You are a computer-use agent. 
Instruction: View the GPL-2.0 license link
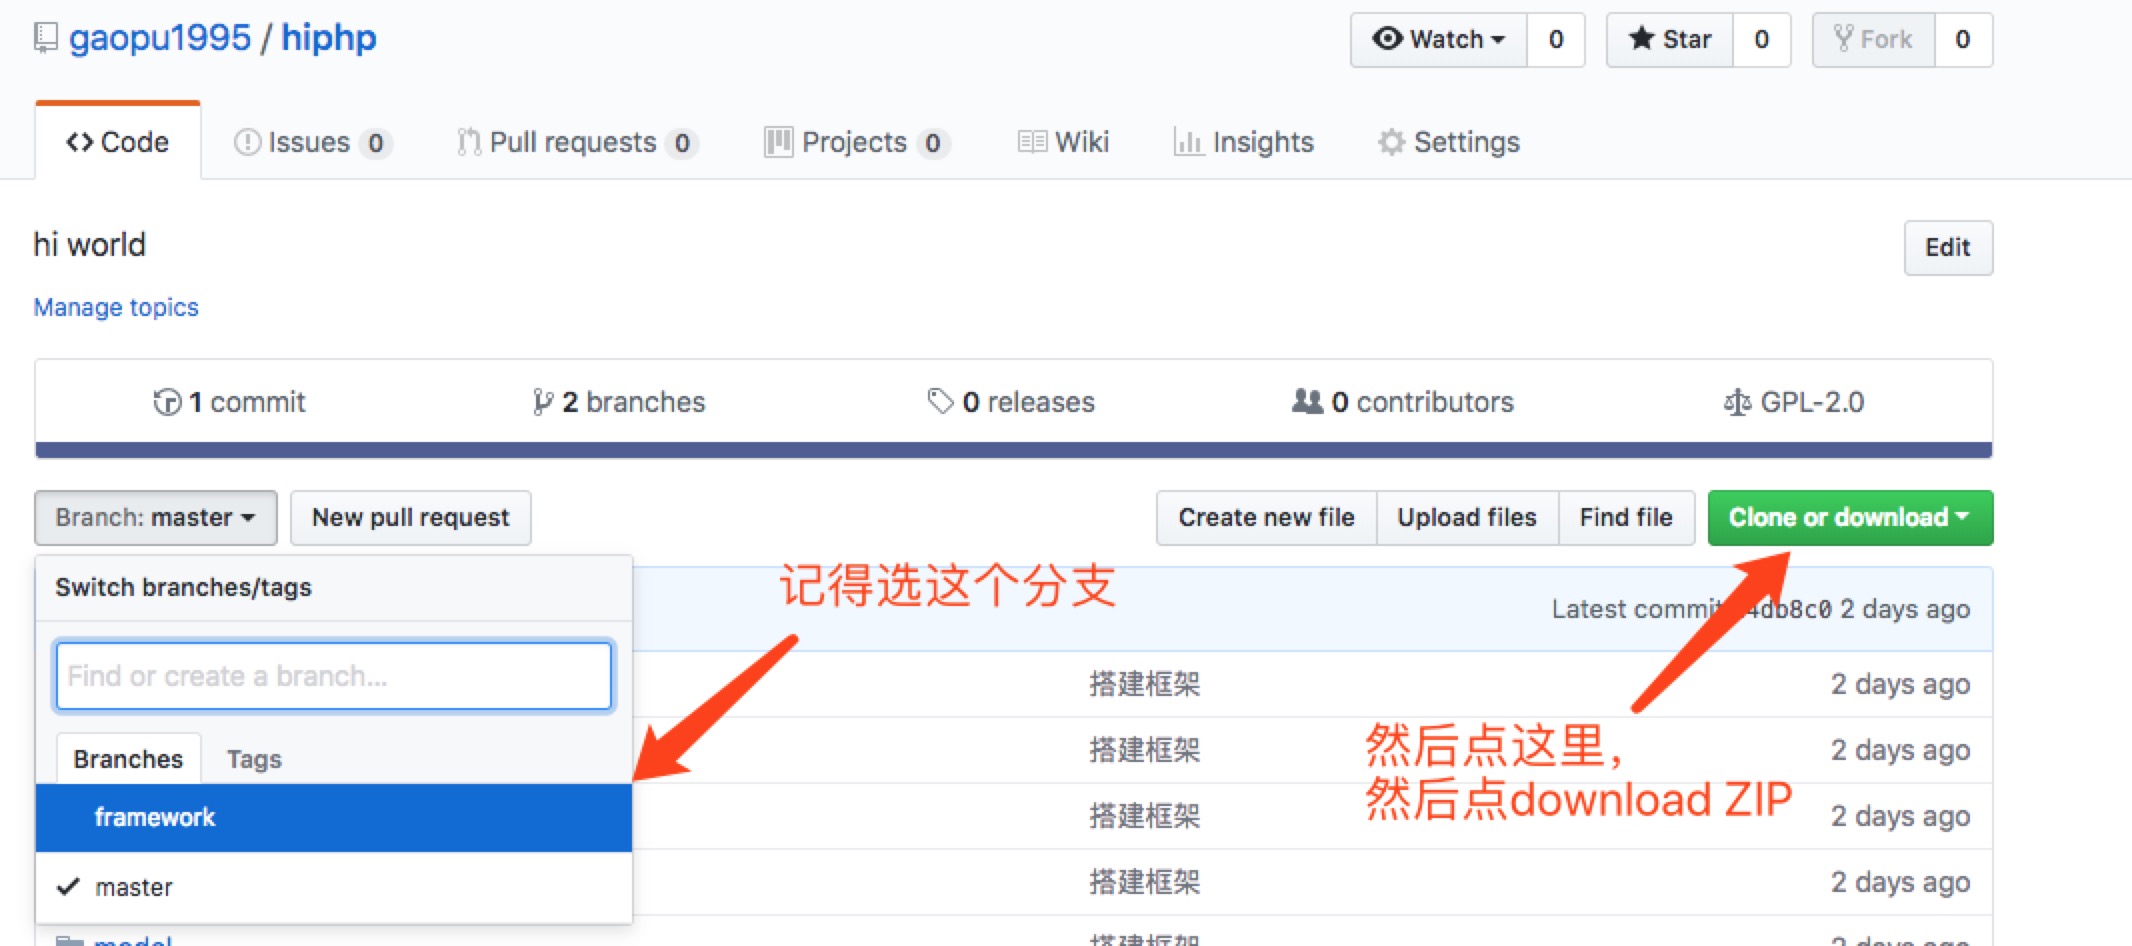pos(1794,402)
